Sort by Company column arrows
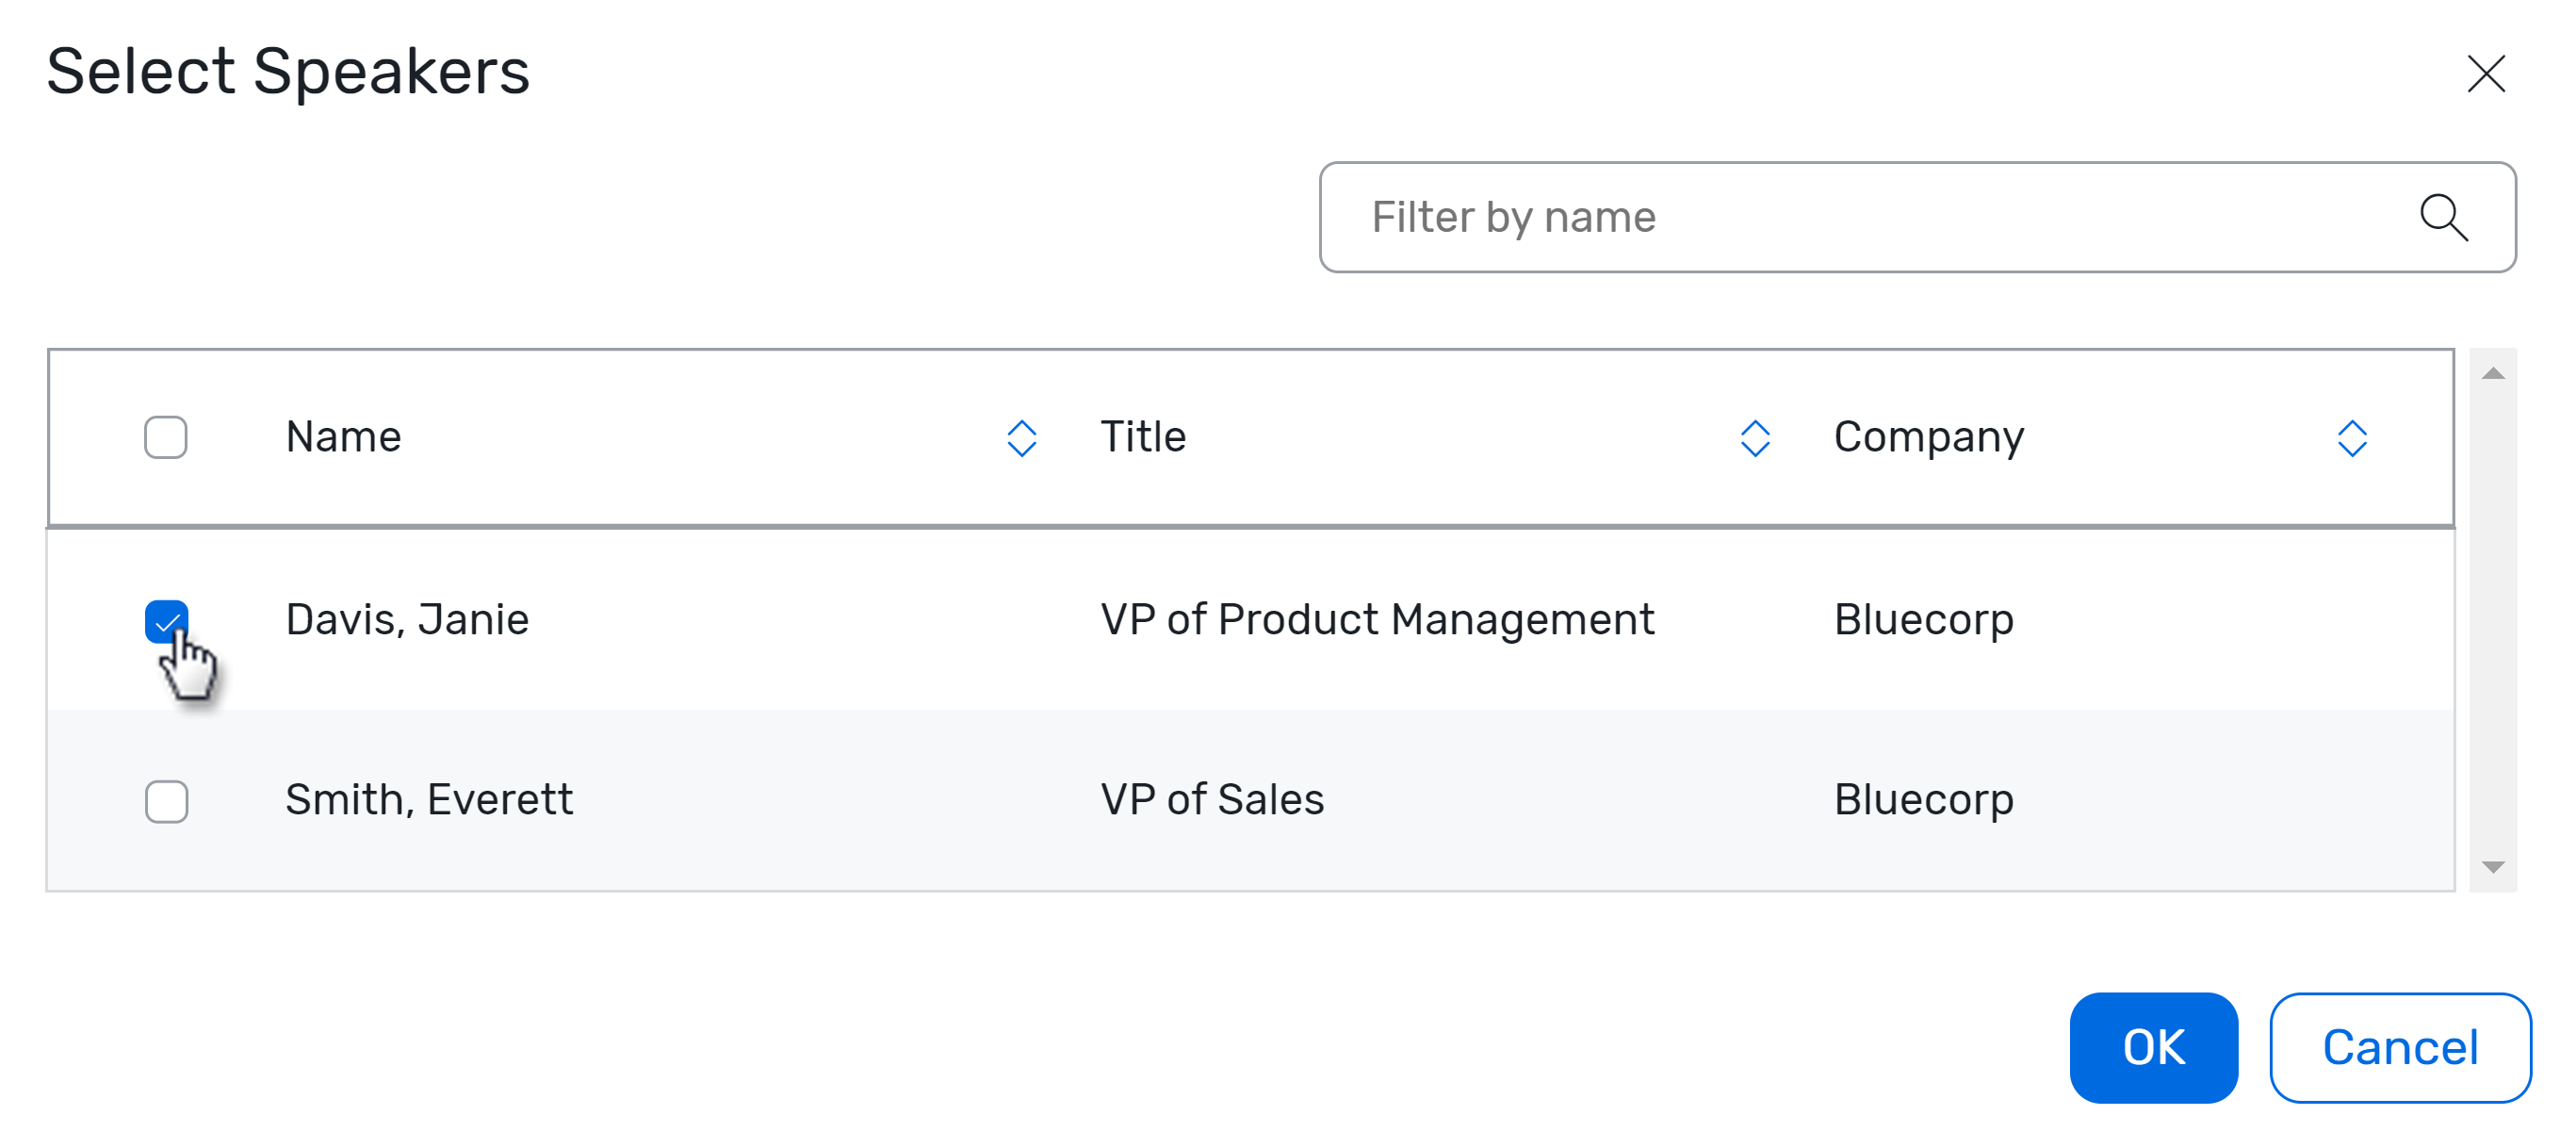2576x1148 pixels. tap(2351, 438)
